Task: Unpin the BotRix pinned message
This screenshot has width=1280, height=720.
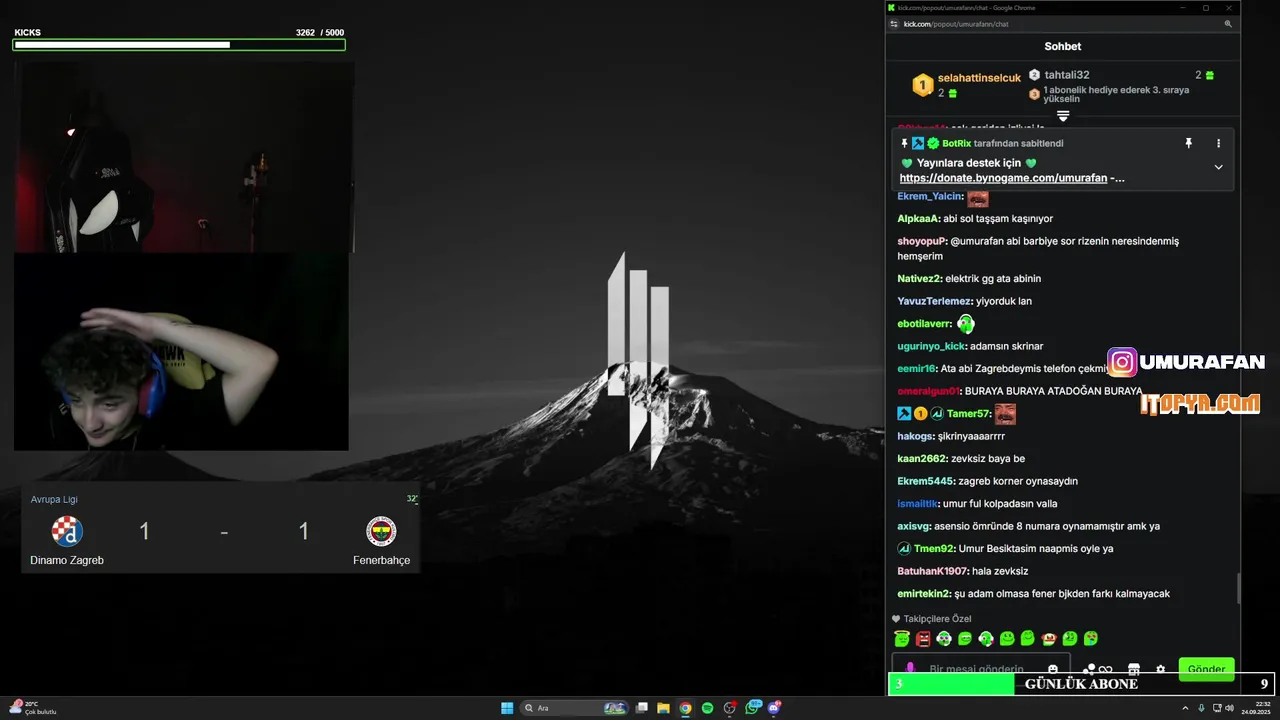Action: click(x=1188, y=143)
